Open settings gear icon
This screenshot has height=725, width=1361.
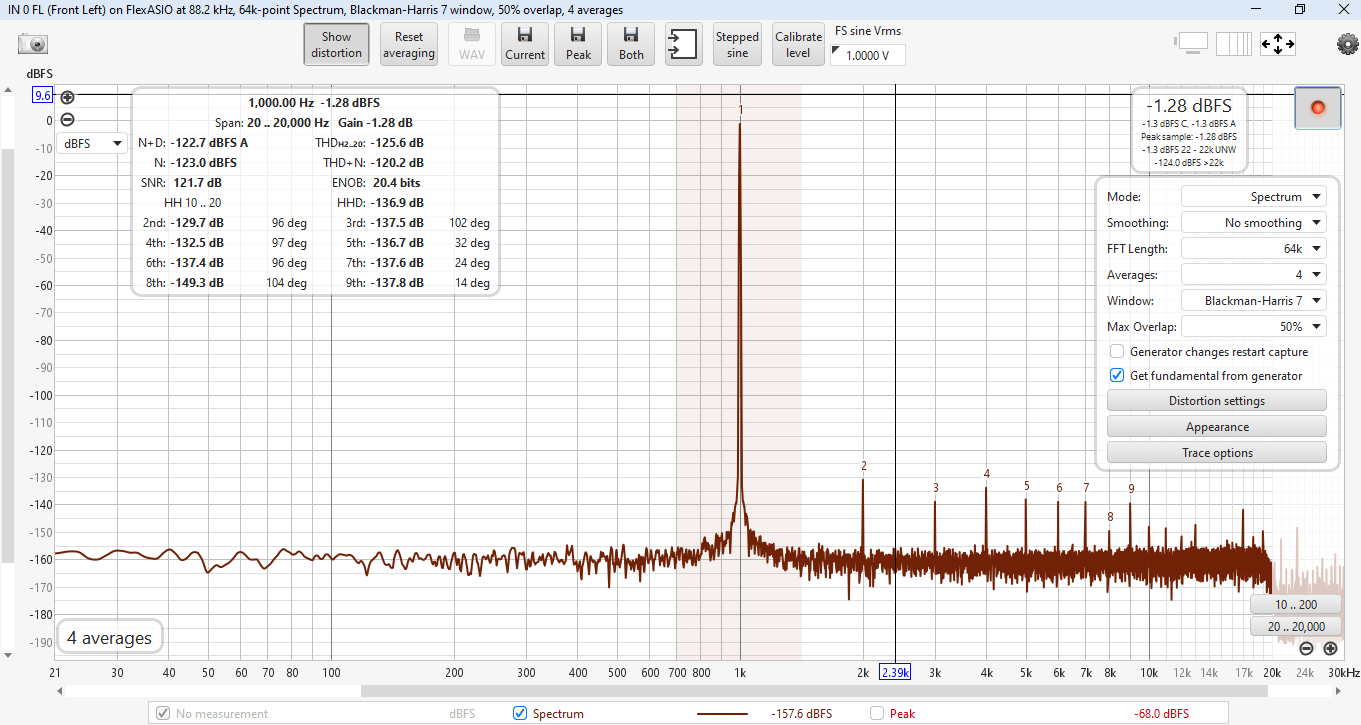(1347, 44)
